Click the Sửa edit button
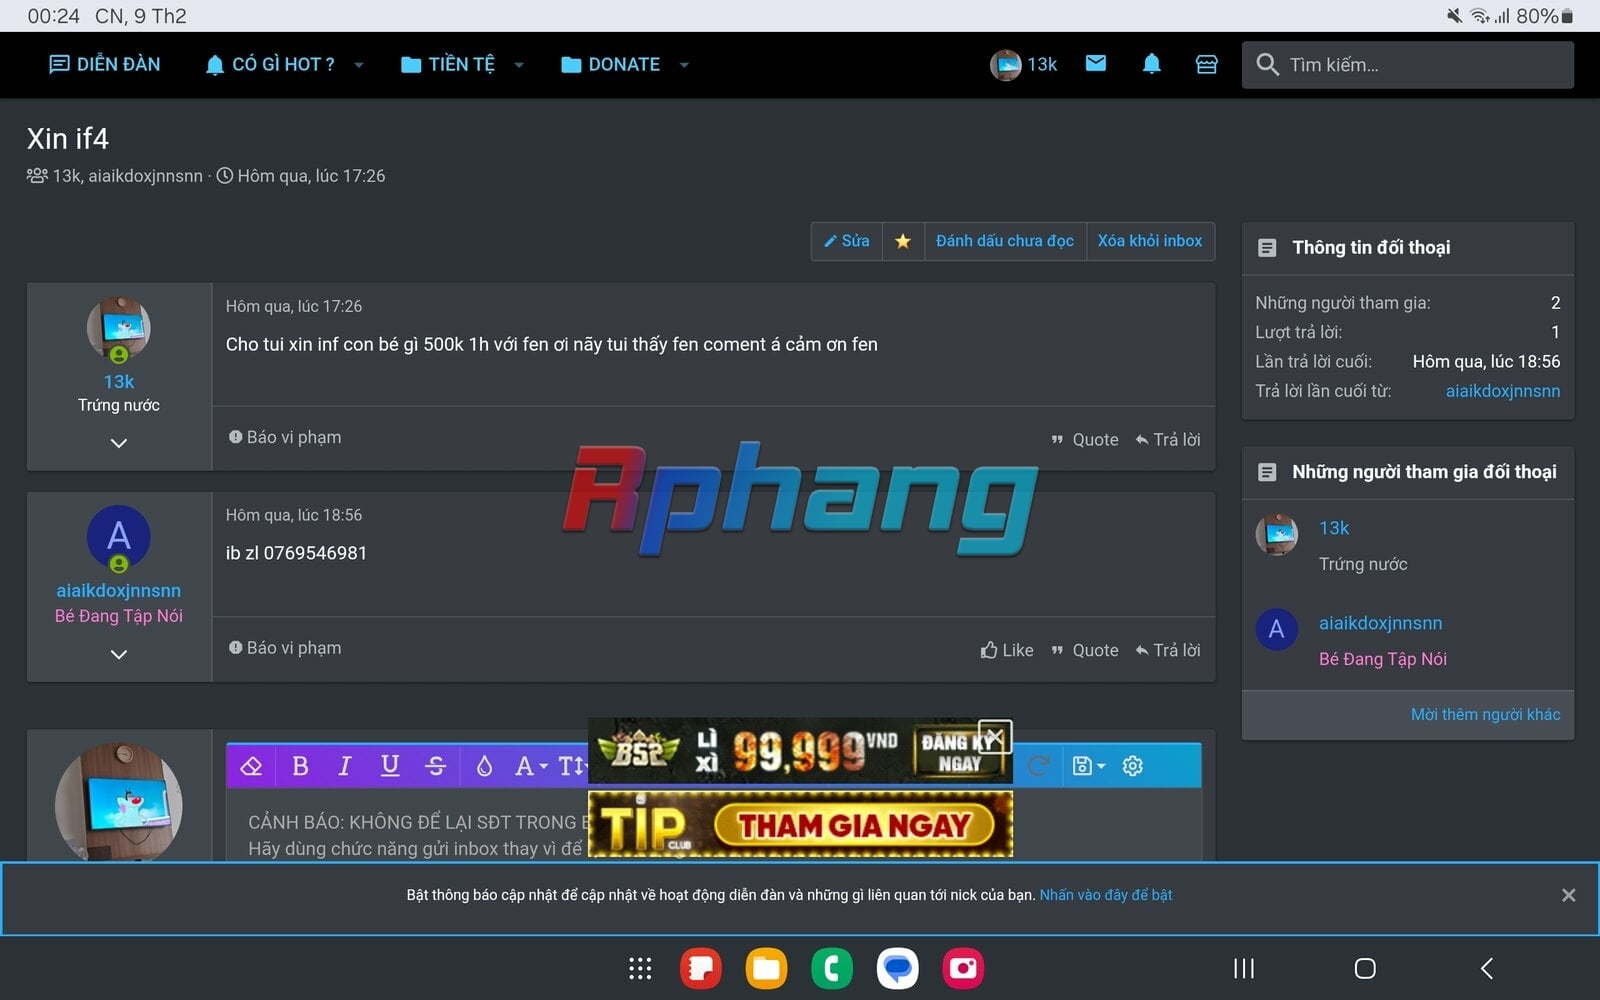This screenshot has width=1600, height=1000. pos(847,241)
